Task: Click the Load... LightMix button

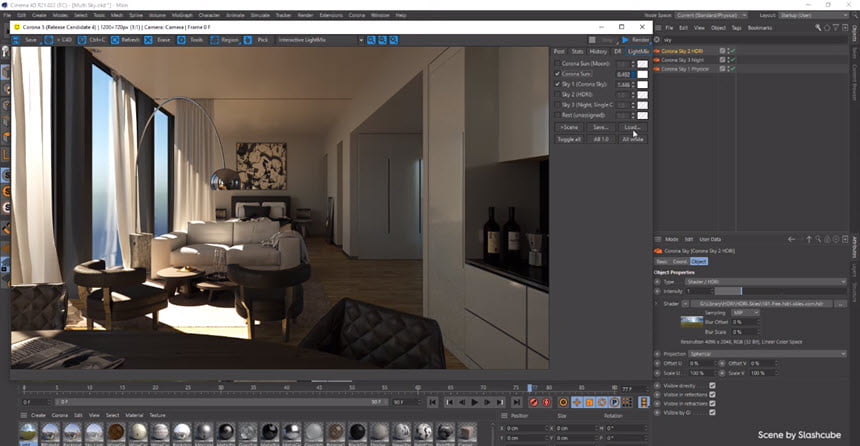Action: coord(632,127)
